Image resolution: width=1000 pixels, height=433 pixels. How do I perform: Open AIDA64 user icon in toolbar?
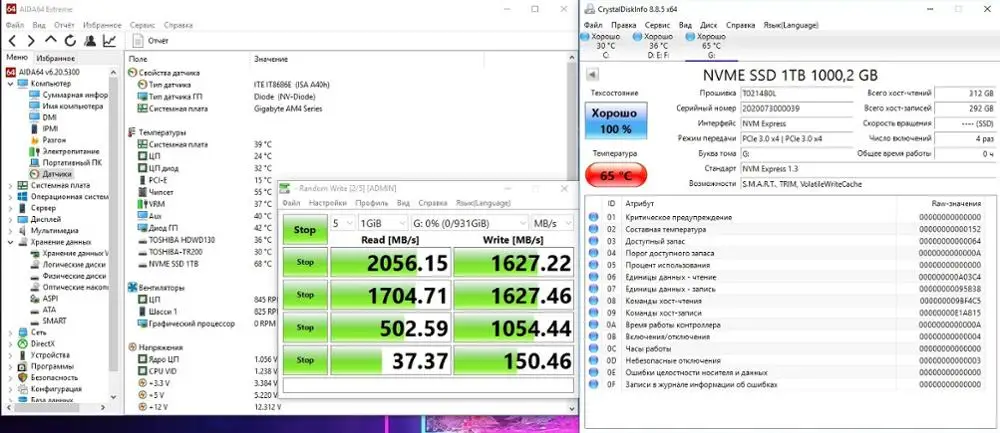(x=90, y=41)
